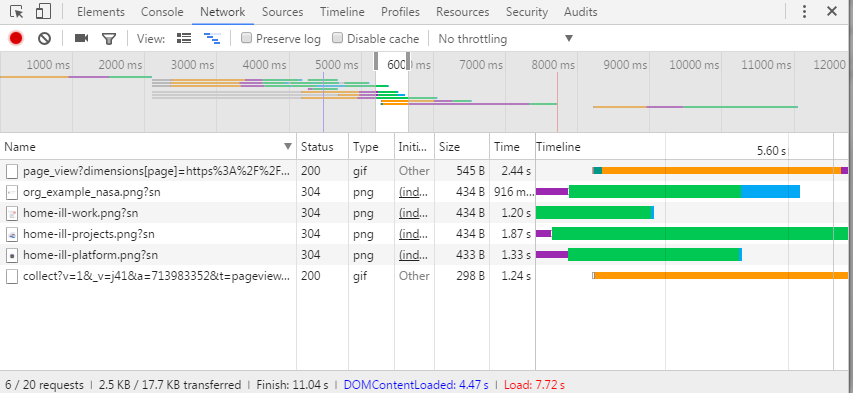Open the Elements tab
This screenshot has width=853, height=393.
click(101, 12)
